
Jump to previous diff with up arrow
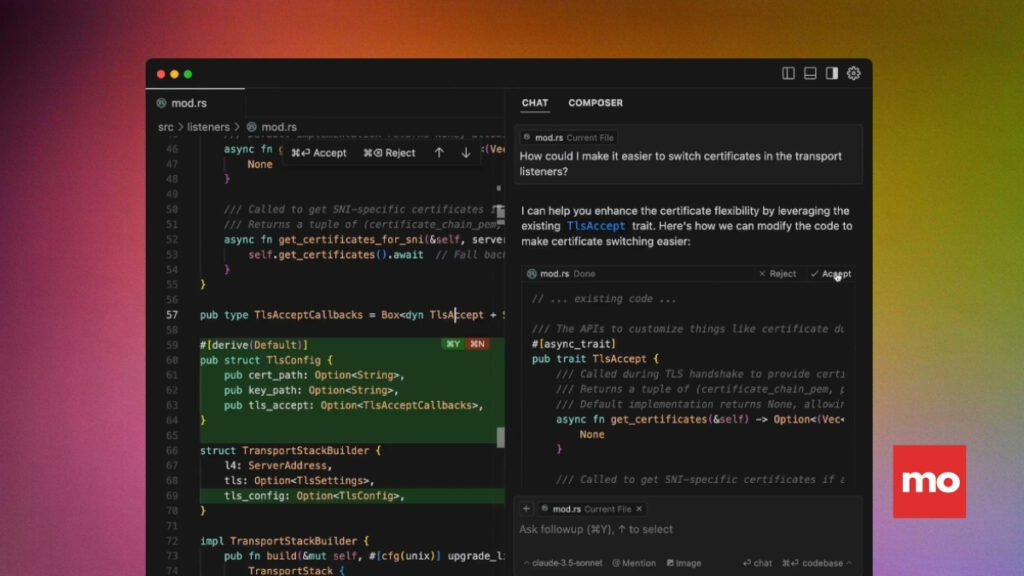438,153
